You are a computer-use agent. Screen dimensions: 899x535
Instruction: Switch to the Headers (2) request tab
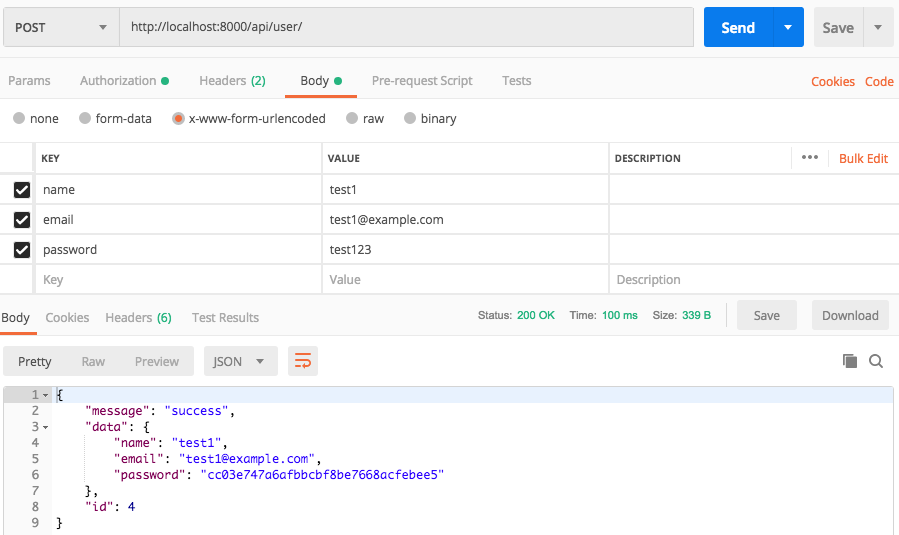click(x=232, y=81)
